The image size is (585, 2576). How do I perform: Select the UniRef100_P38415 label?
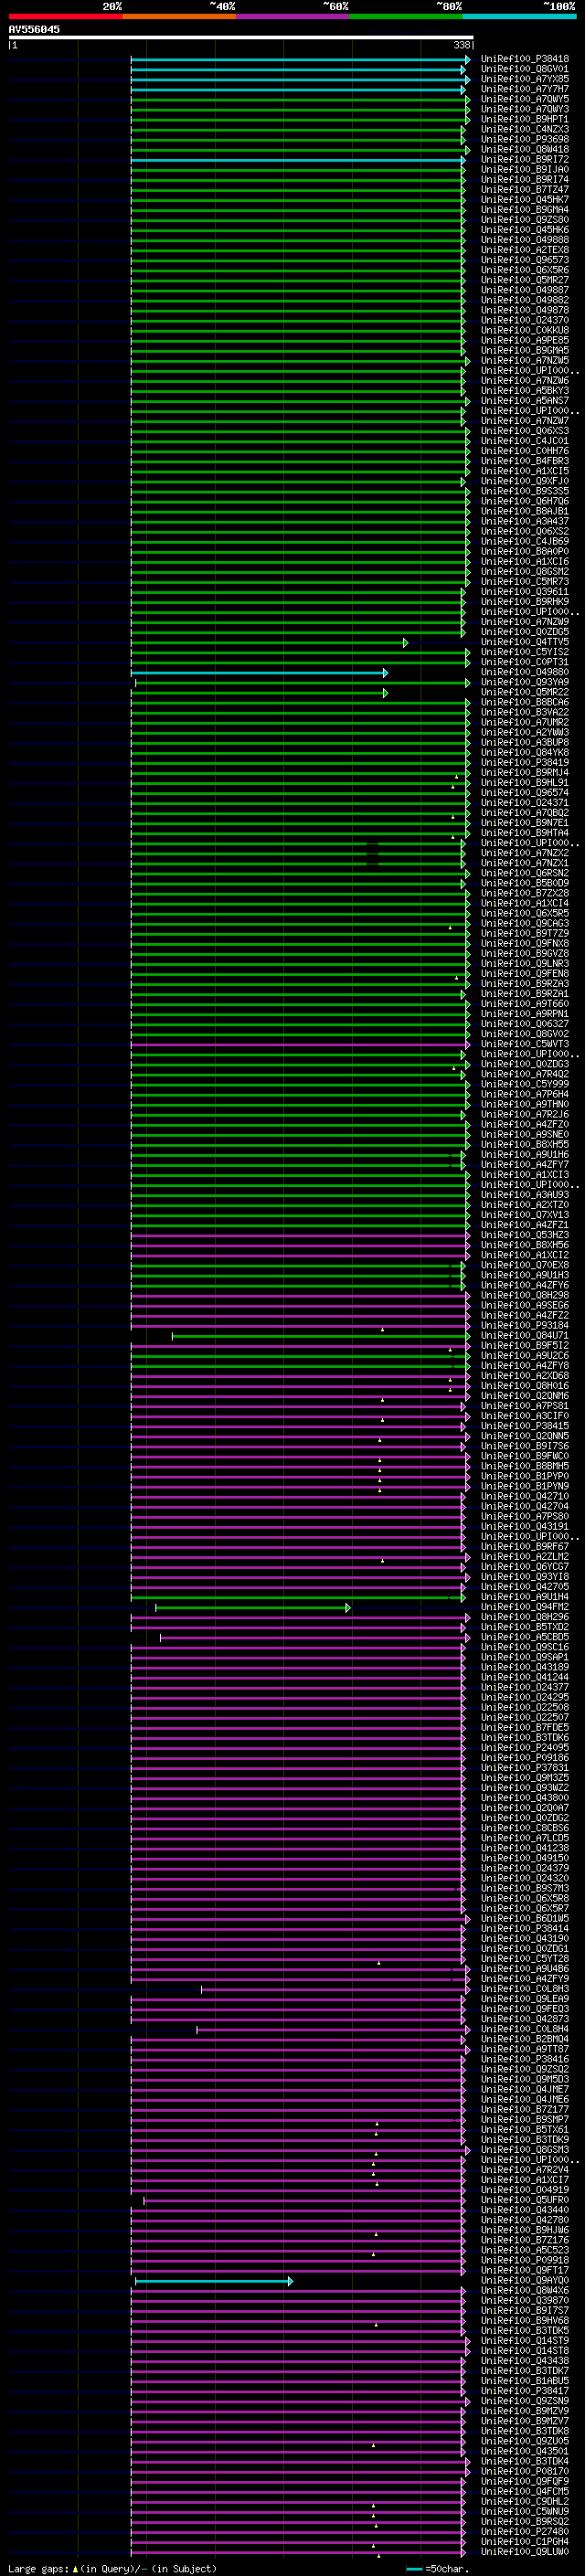tap(524, 1426)
